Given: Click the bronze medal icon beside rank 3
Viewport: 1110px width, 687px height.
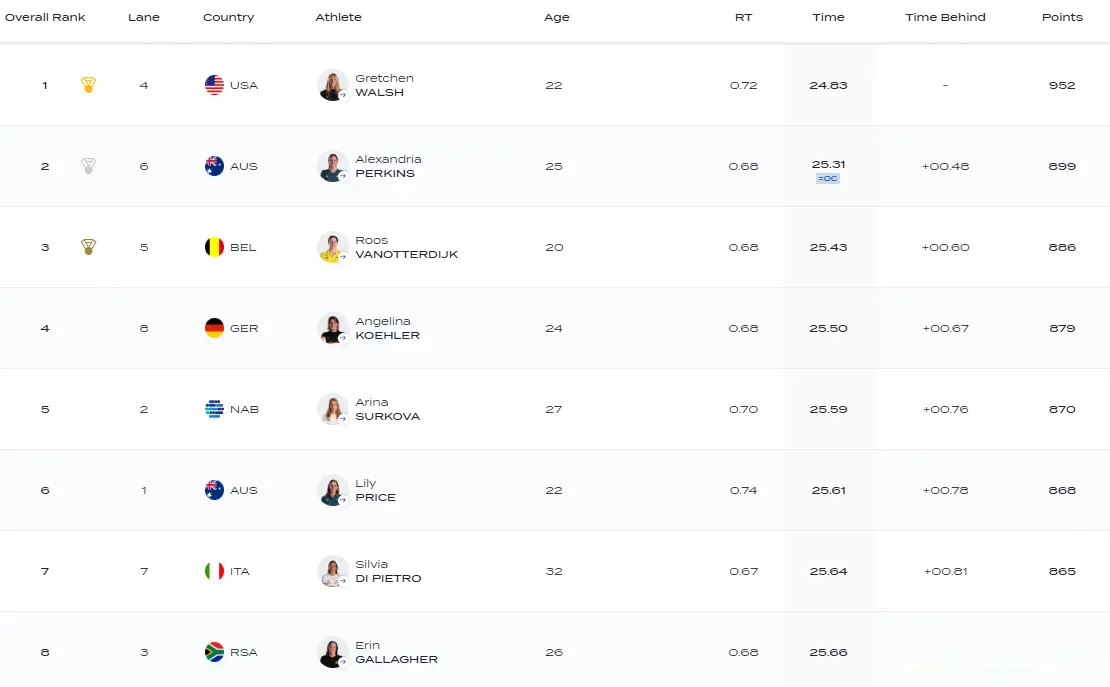Looking at the screenshot, I should point(88,247).
